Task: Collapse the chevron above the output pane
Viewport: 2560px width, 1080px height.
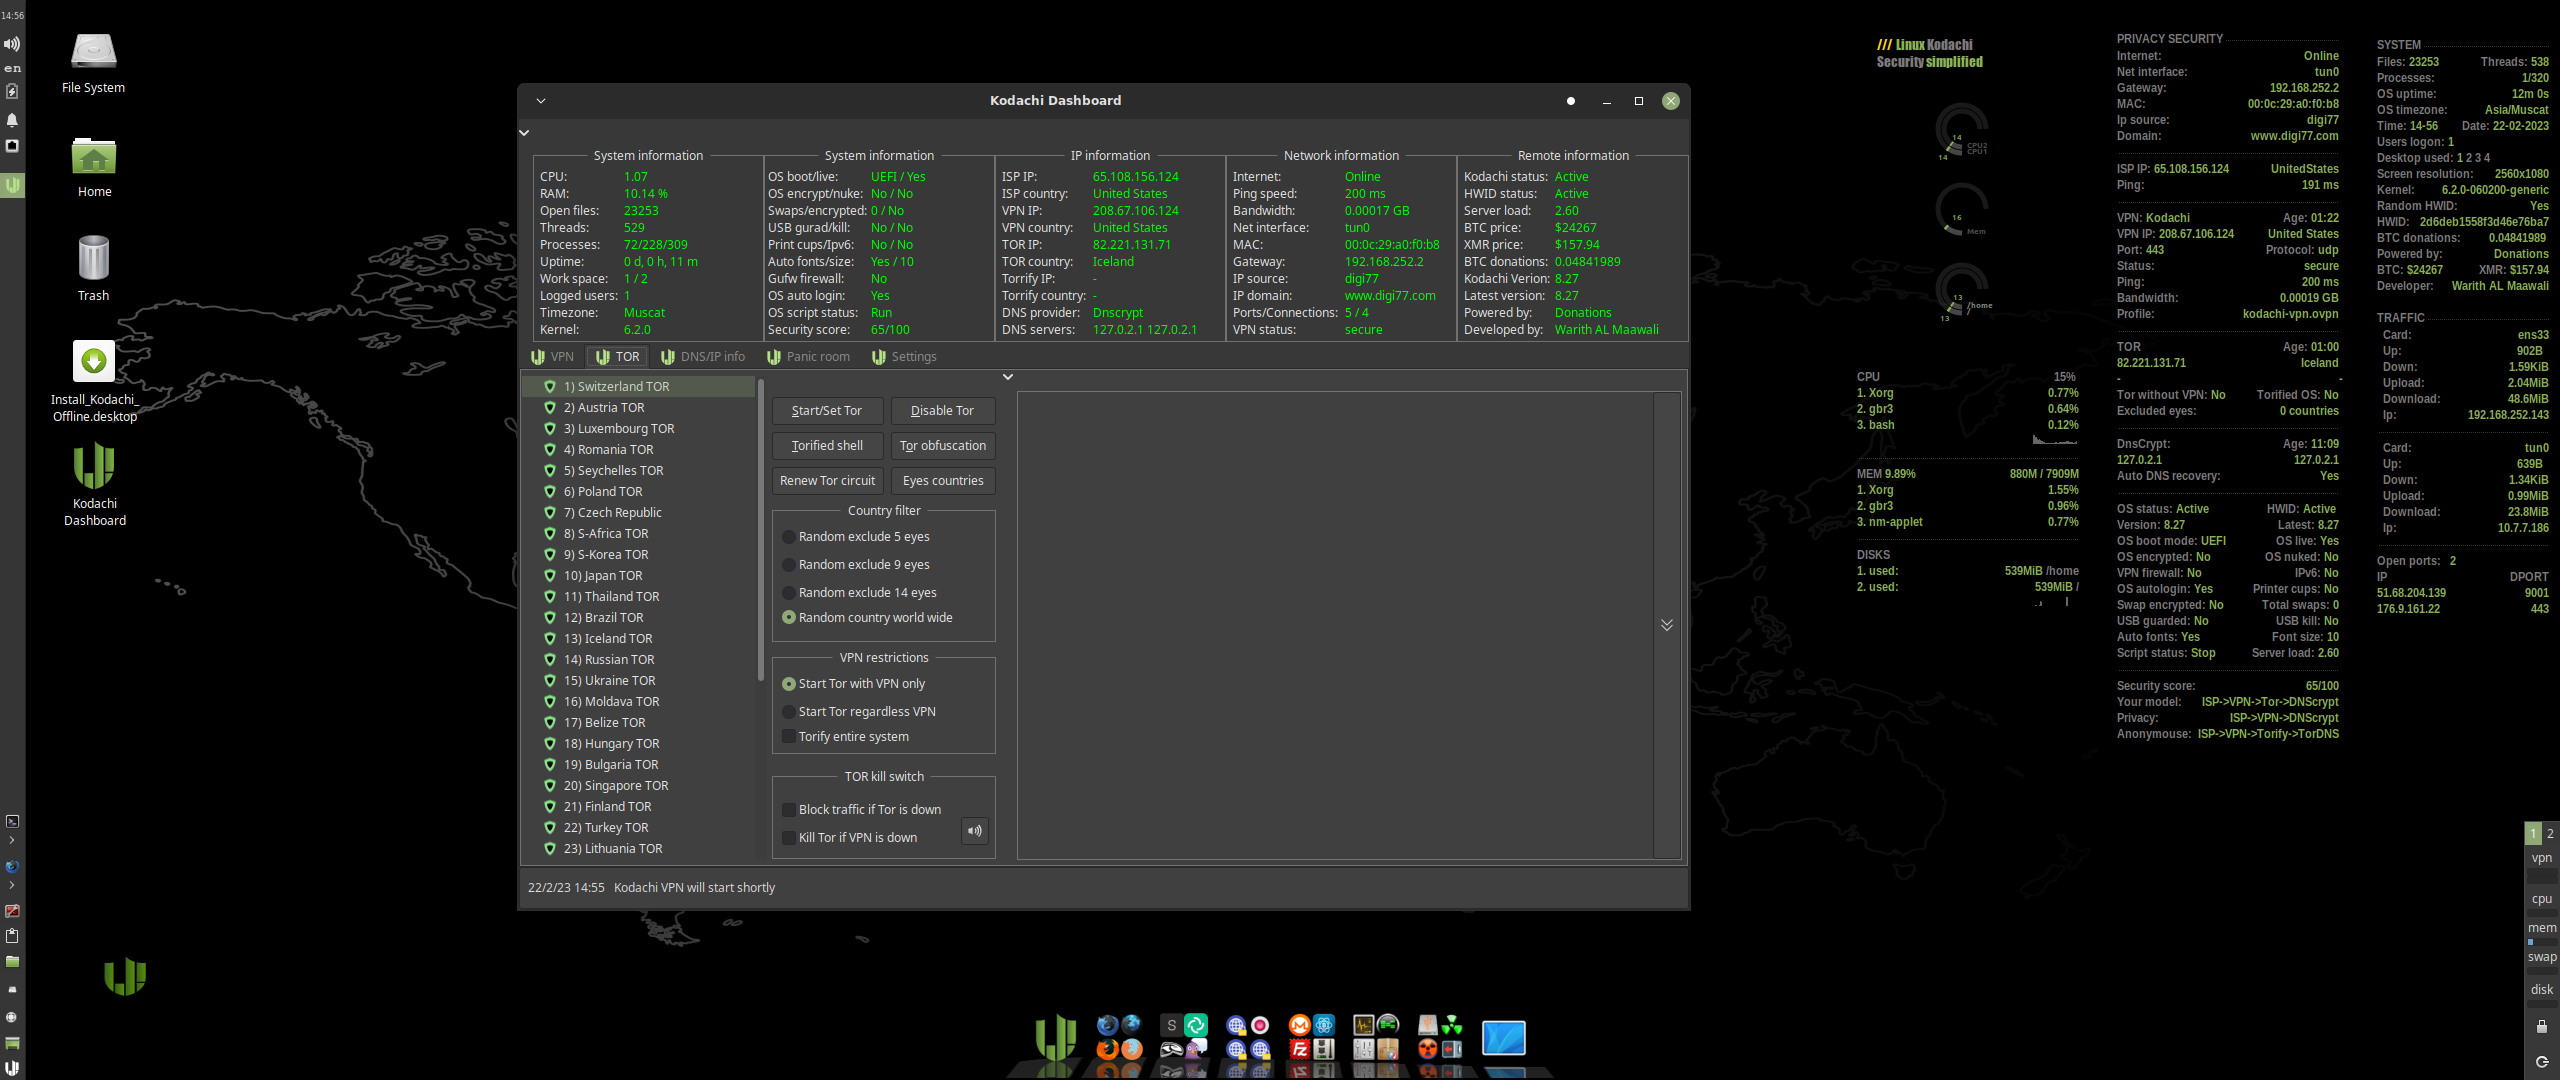Action: click(1008, 377)
